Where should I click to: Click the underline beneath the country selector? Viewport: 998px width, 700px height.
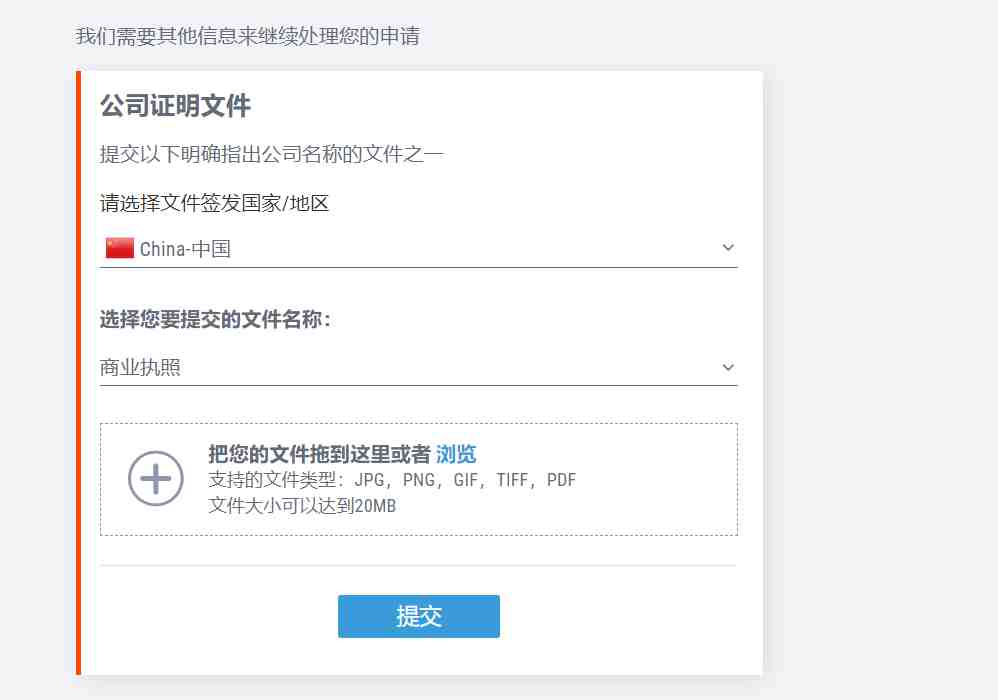coord(419,267)
